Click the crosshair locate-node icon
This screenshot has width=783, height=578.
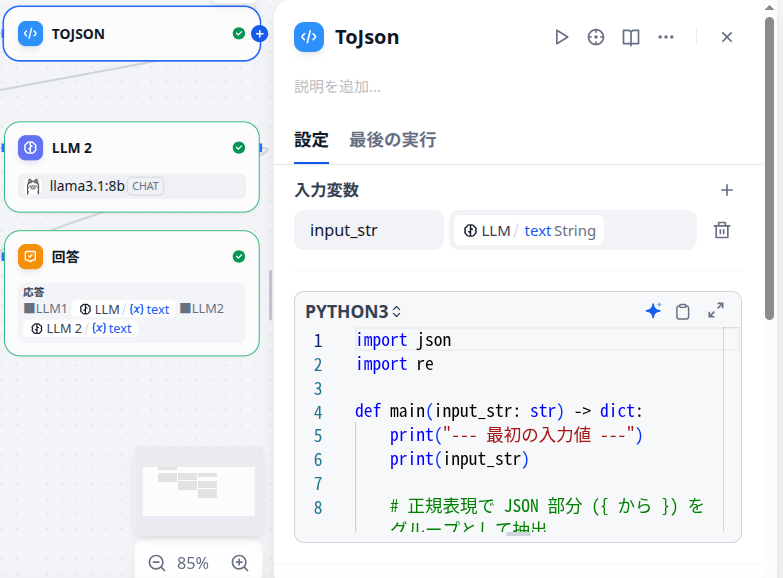[x=596, y=37]
